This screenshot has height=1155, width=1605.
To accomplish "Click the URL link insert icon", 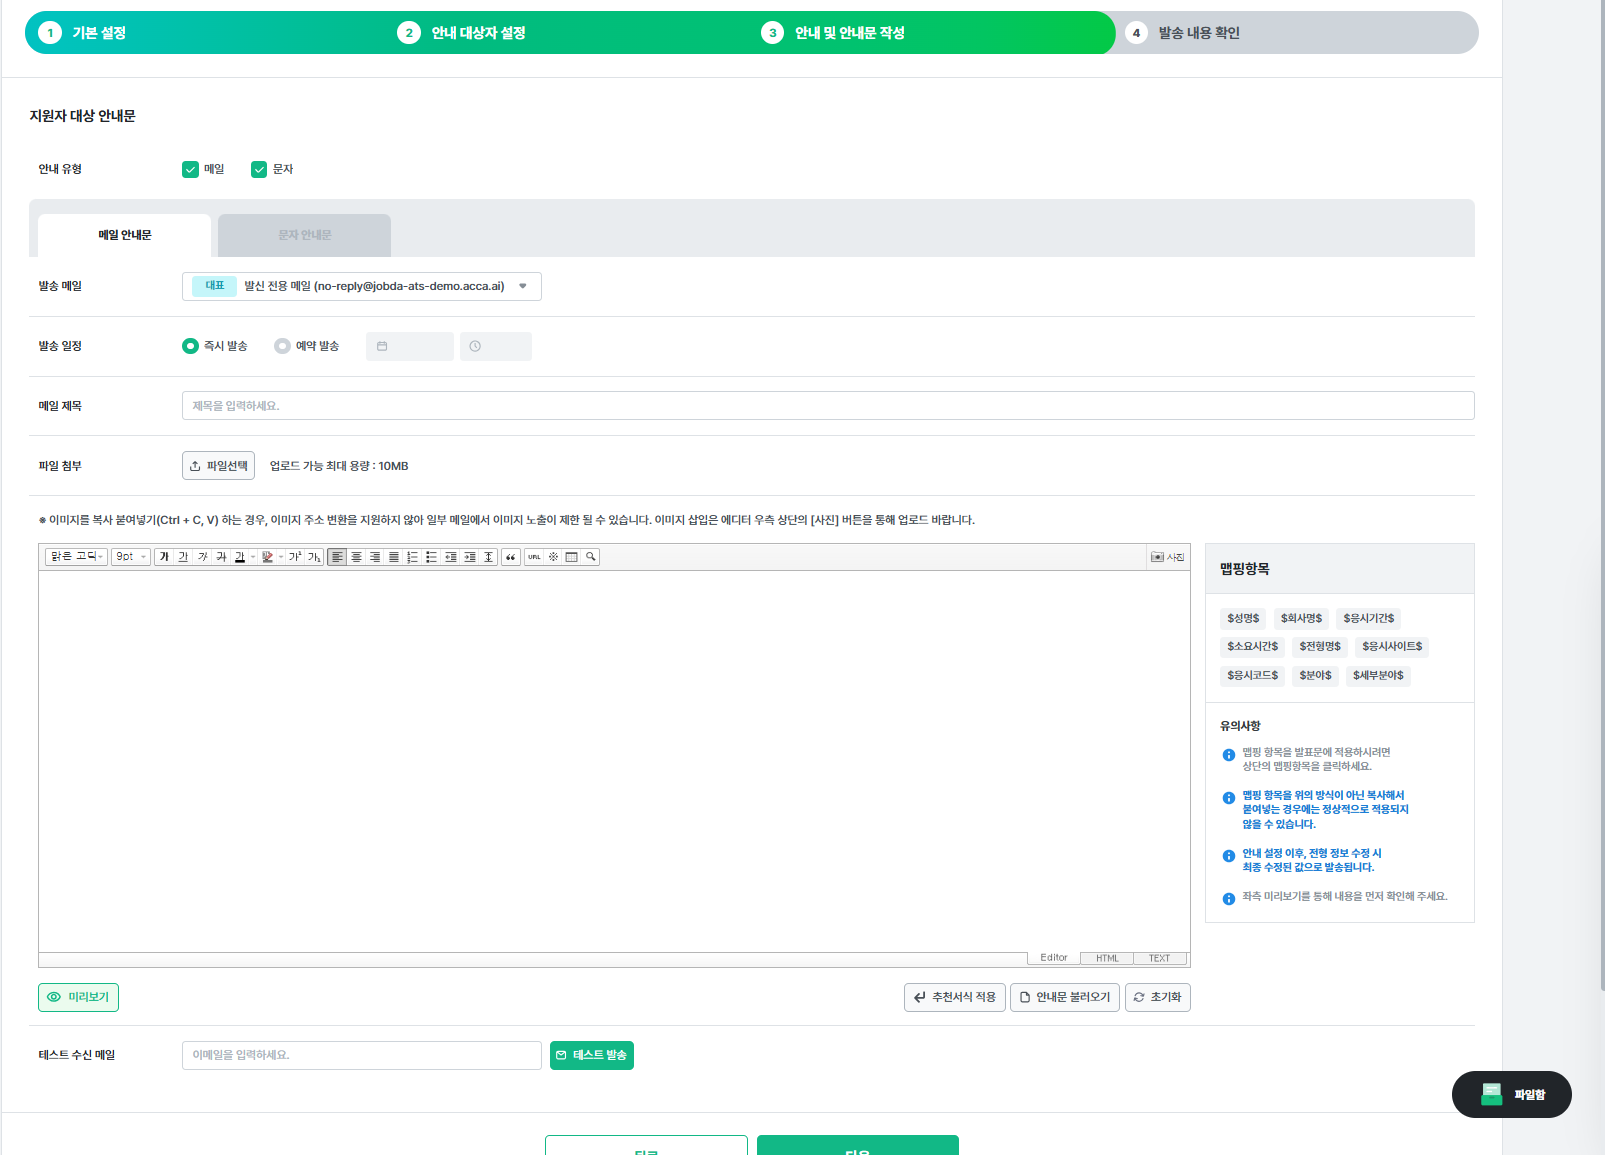I will (535, 557).
